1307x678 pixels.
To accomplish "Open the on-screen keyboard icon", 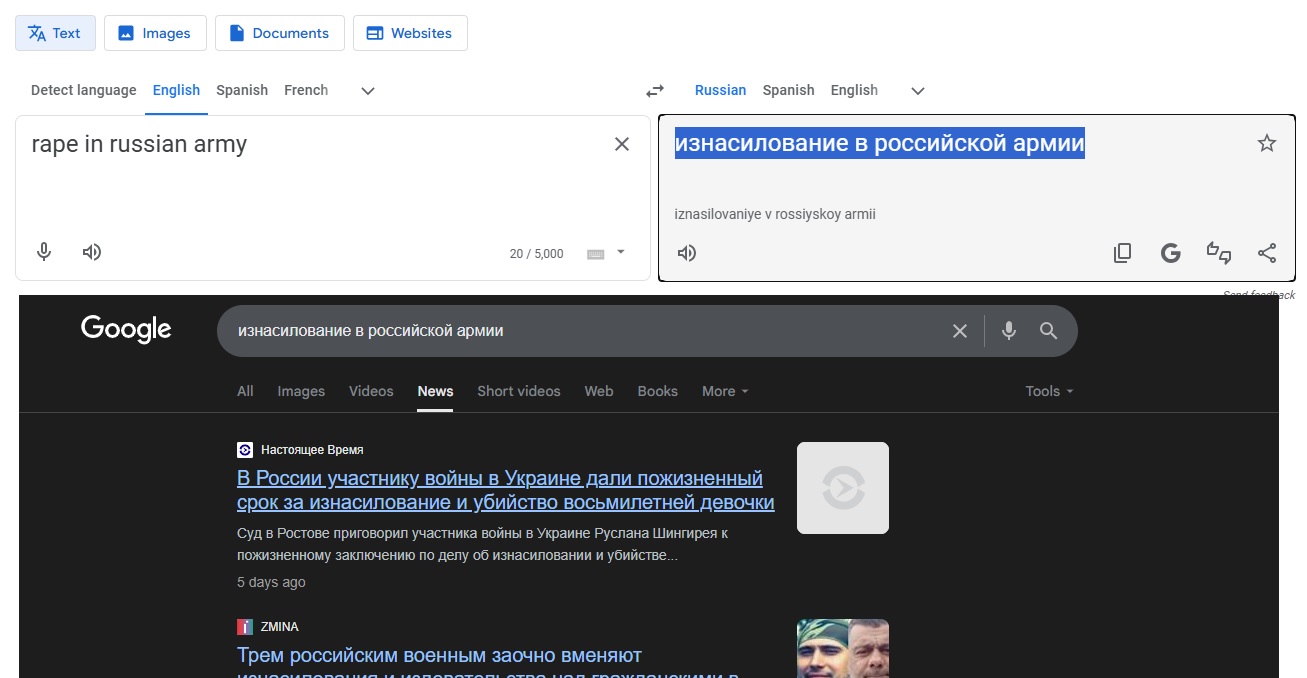I will [x=596, y=254].
